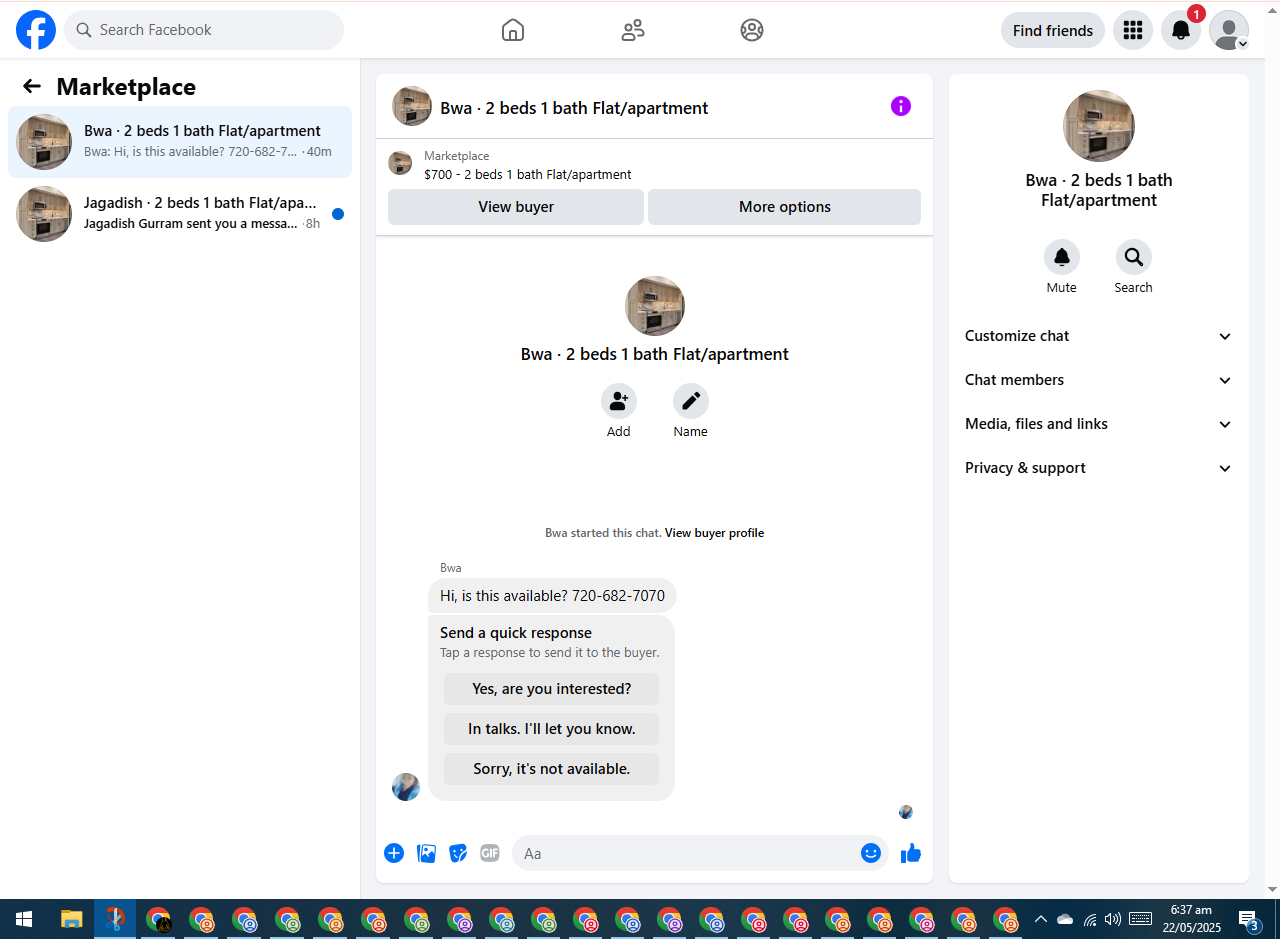Click the Windows Start button

point(24,919)
